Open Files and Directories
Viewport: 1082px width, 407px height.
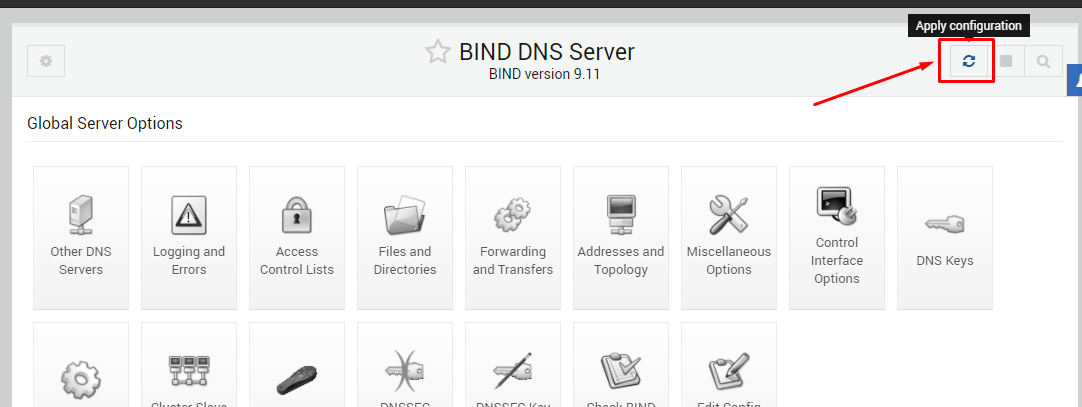pyautogui.click(x=405, y=237)
